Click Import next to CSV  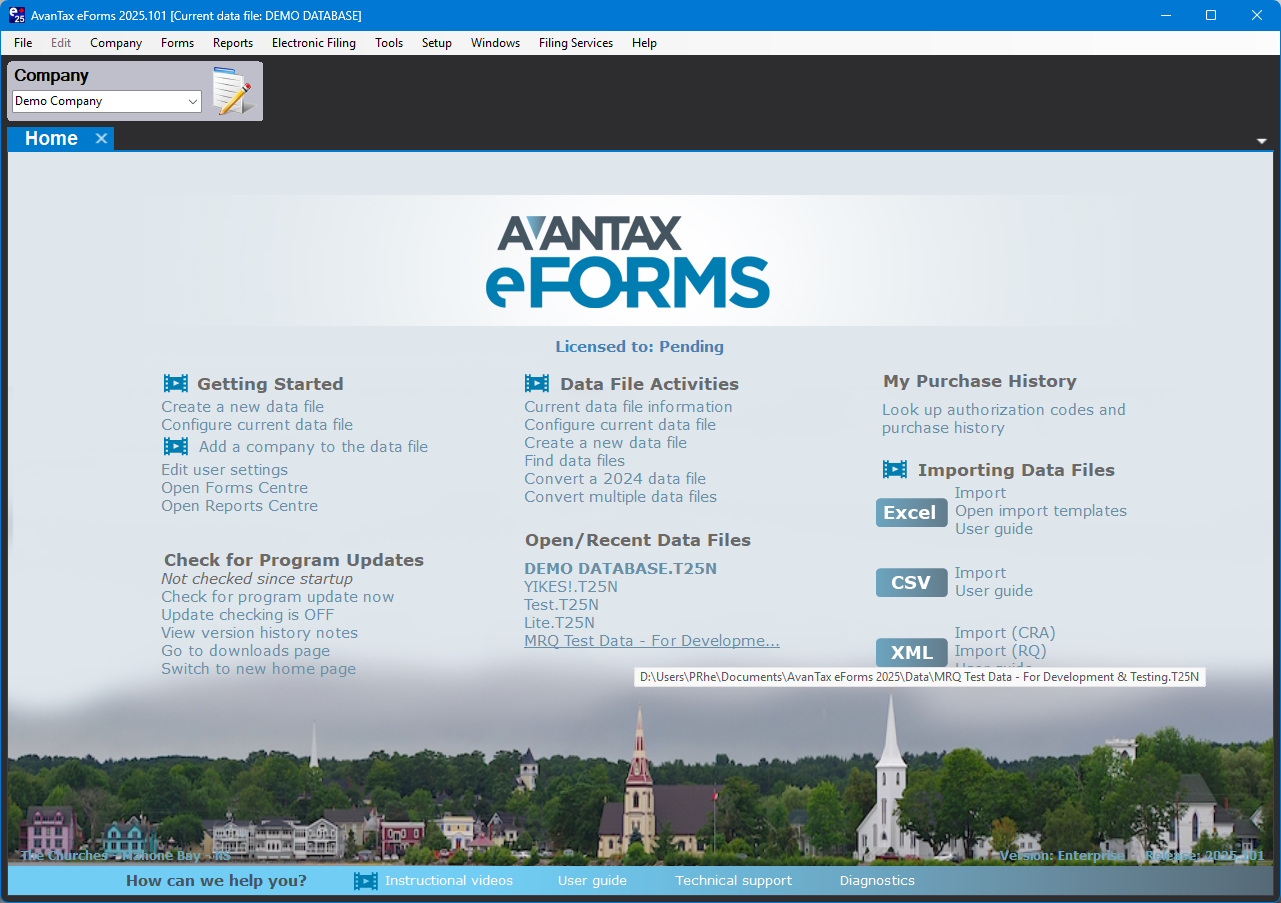[x=980, y=573]
